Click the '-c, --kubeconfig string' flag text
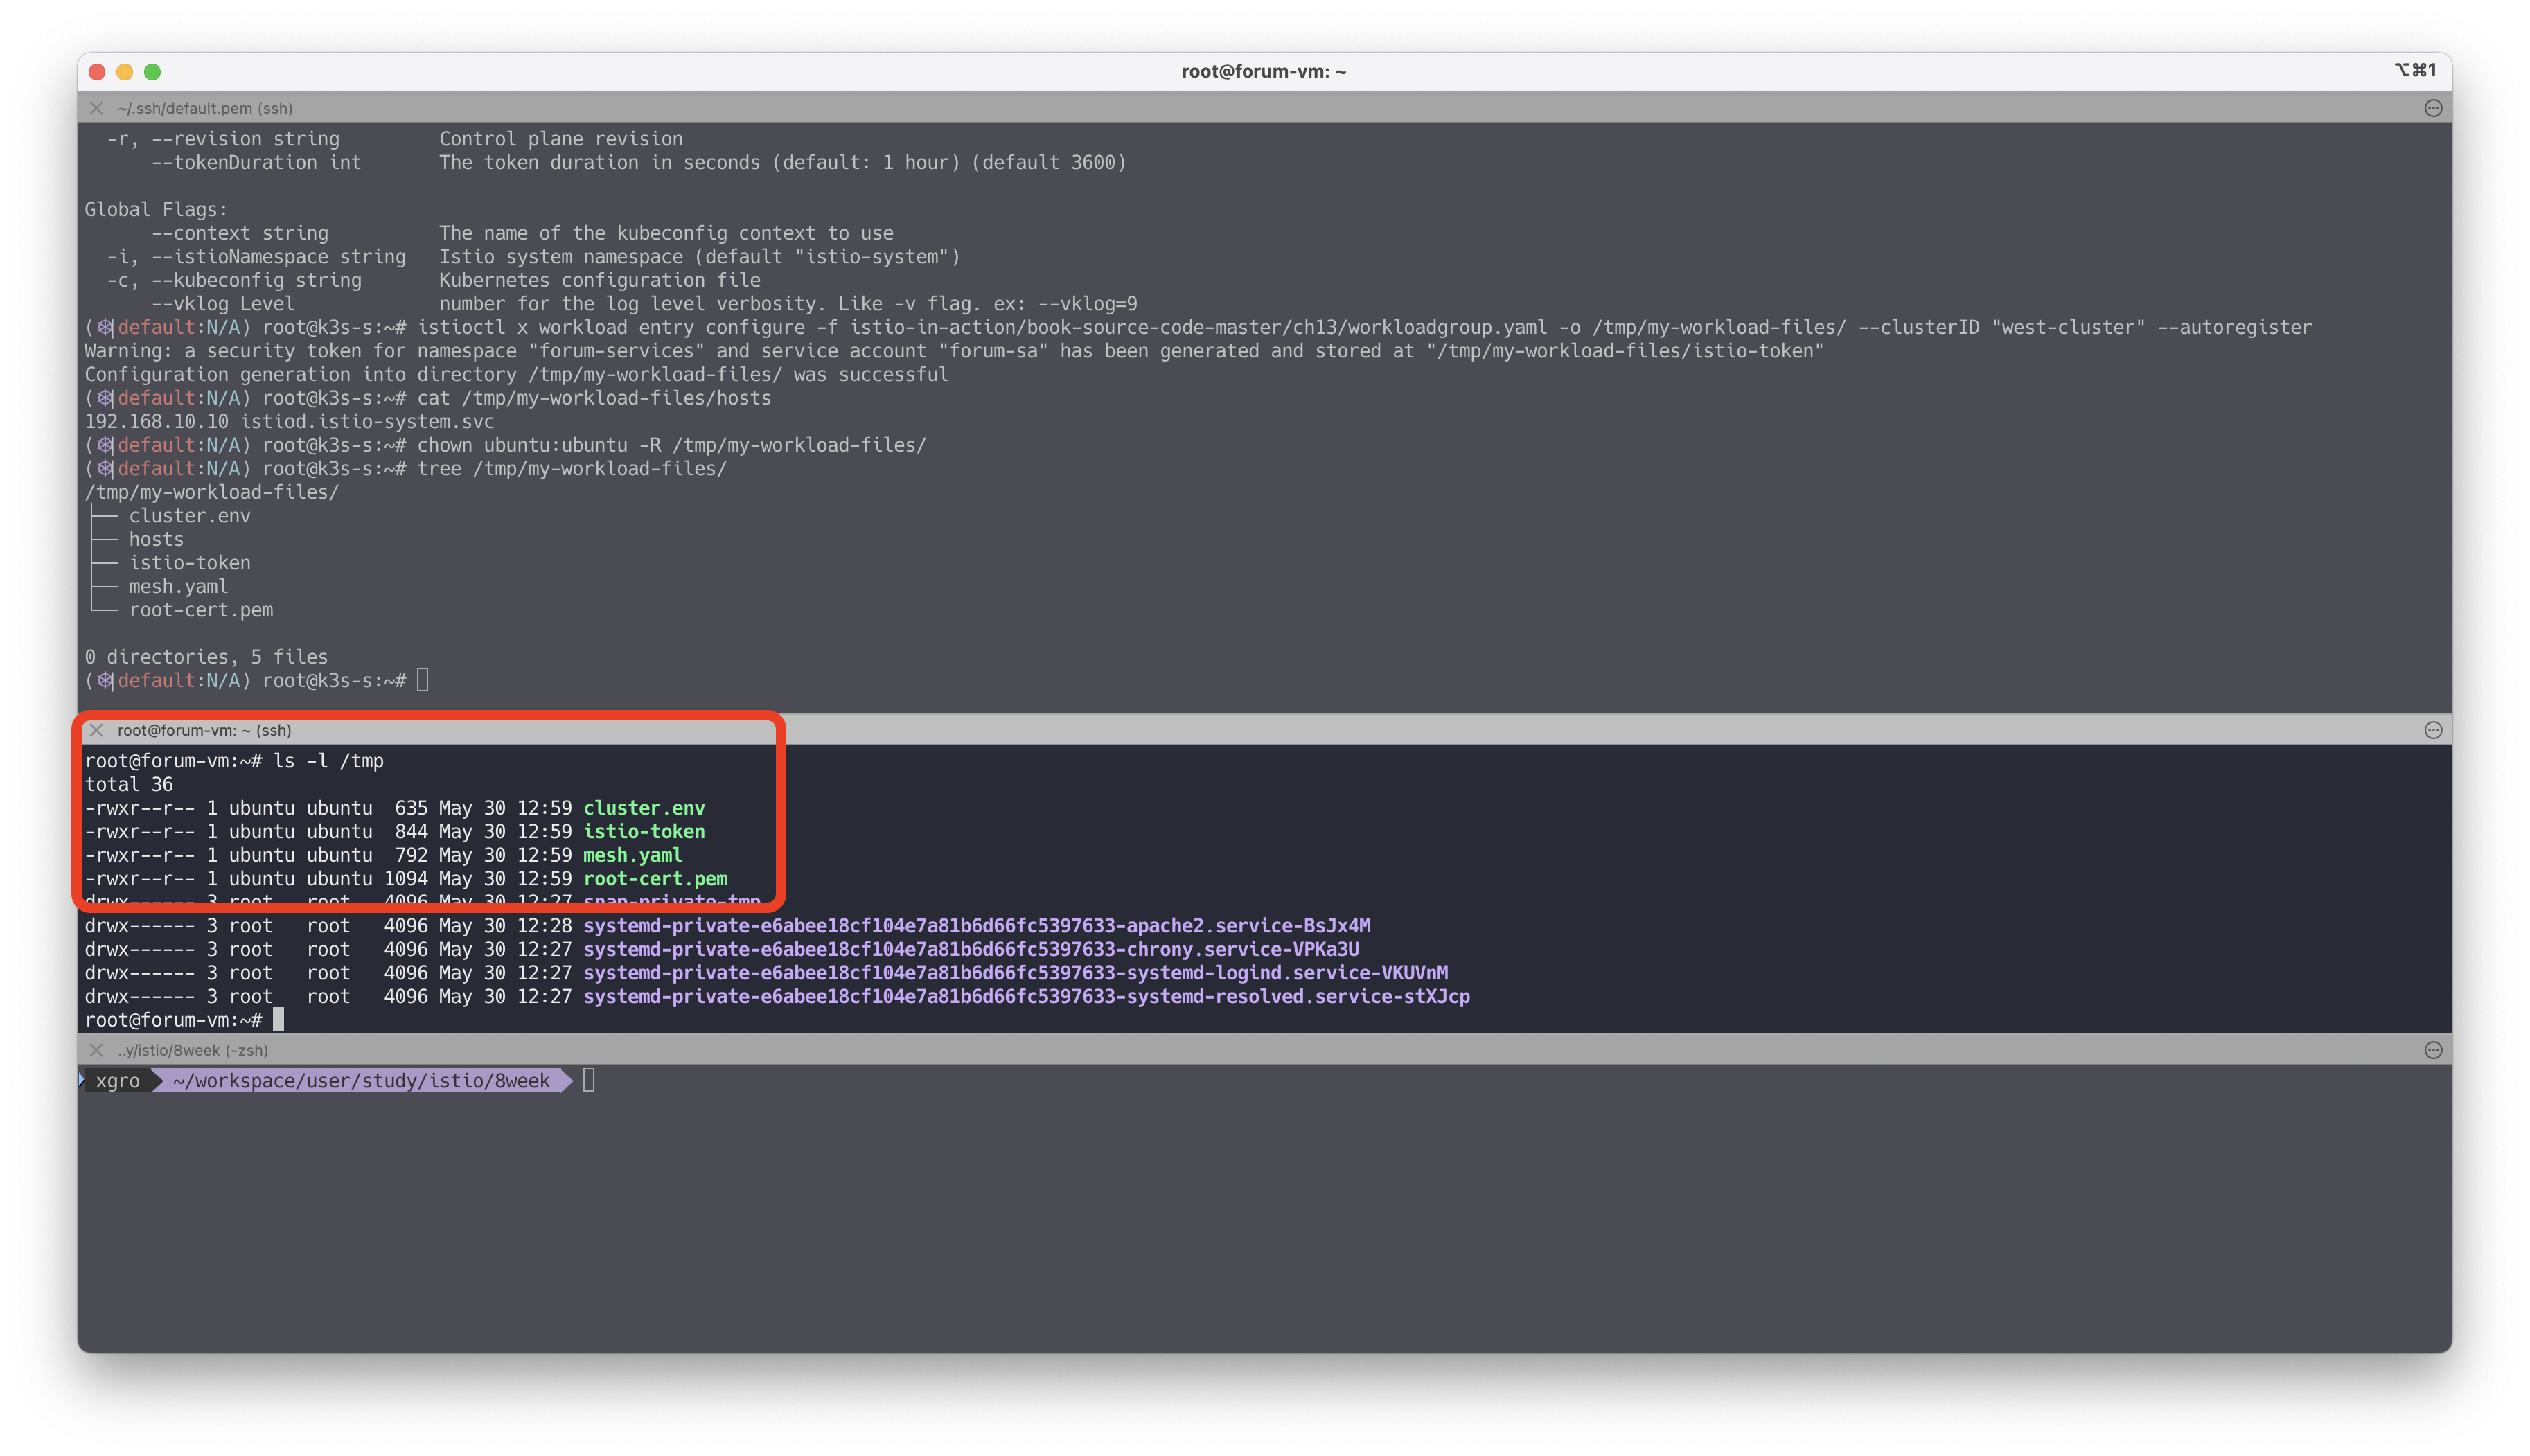The image size is (2530, 1456). click(234, 280)
